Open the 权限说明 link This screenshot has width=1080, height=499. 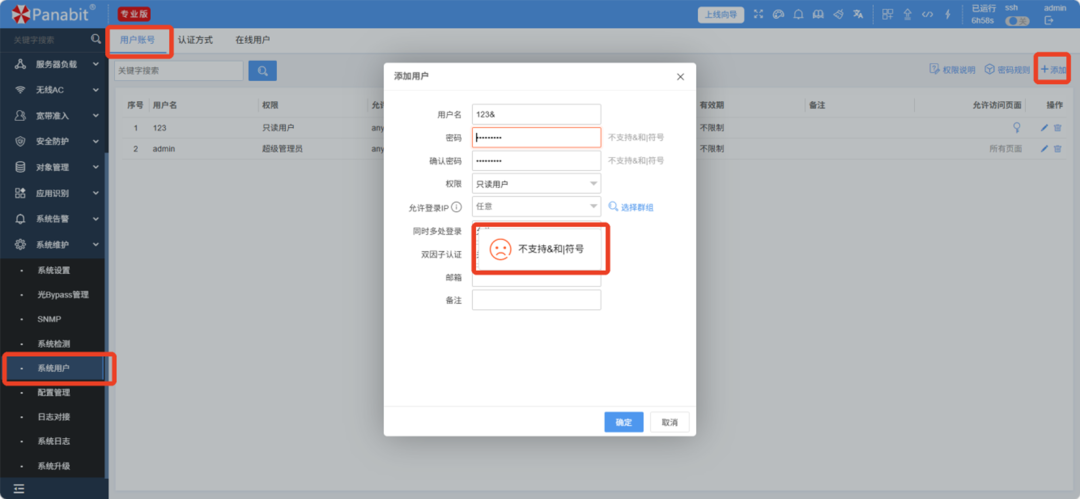953,70
